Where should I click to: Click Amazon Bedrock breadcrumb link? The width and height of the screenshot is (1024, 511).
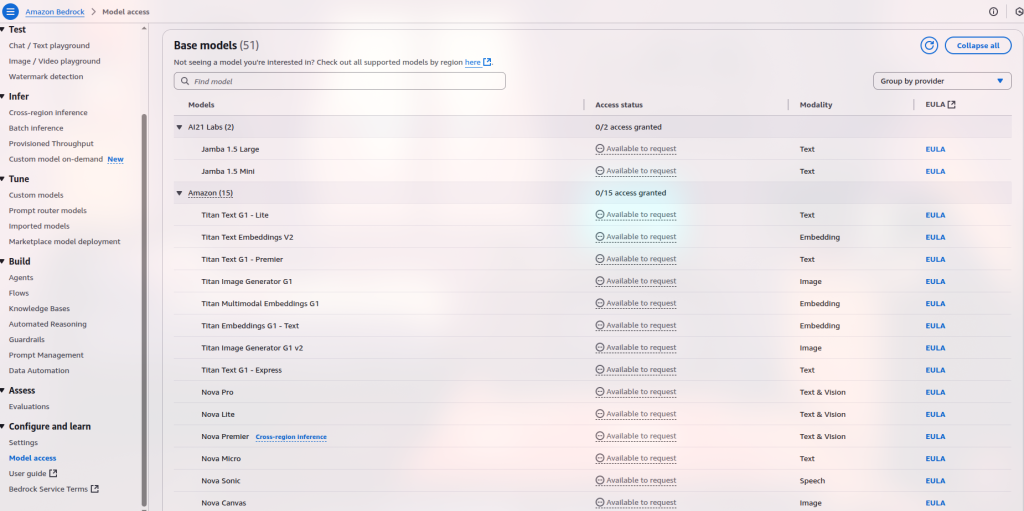click(55, 12)
